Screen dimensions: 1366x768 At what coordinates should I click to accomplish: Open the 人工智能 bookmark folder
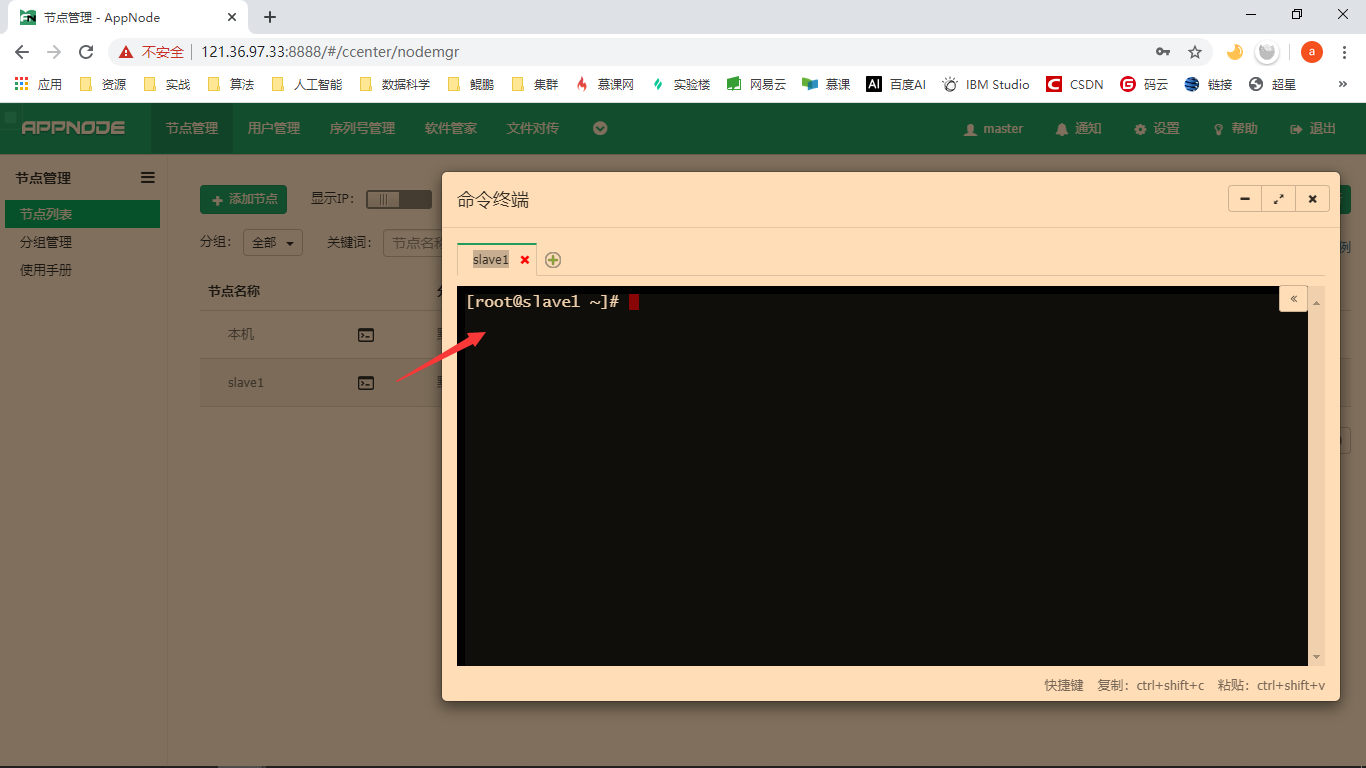click(x=307, y=84)
